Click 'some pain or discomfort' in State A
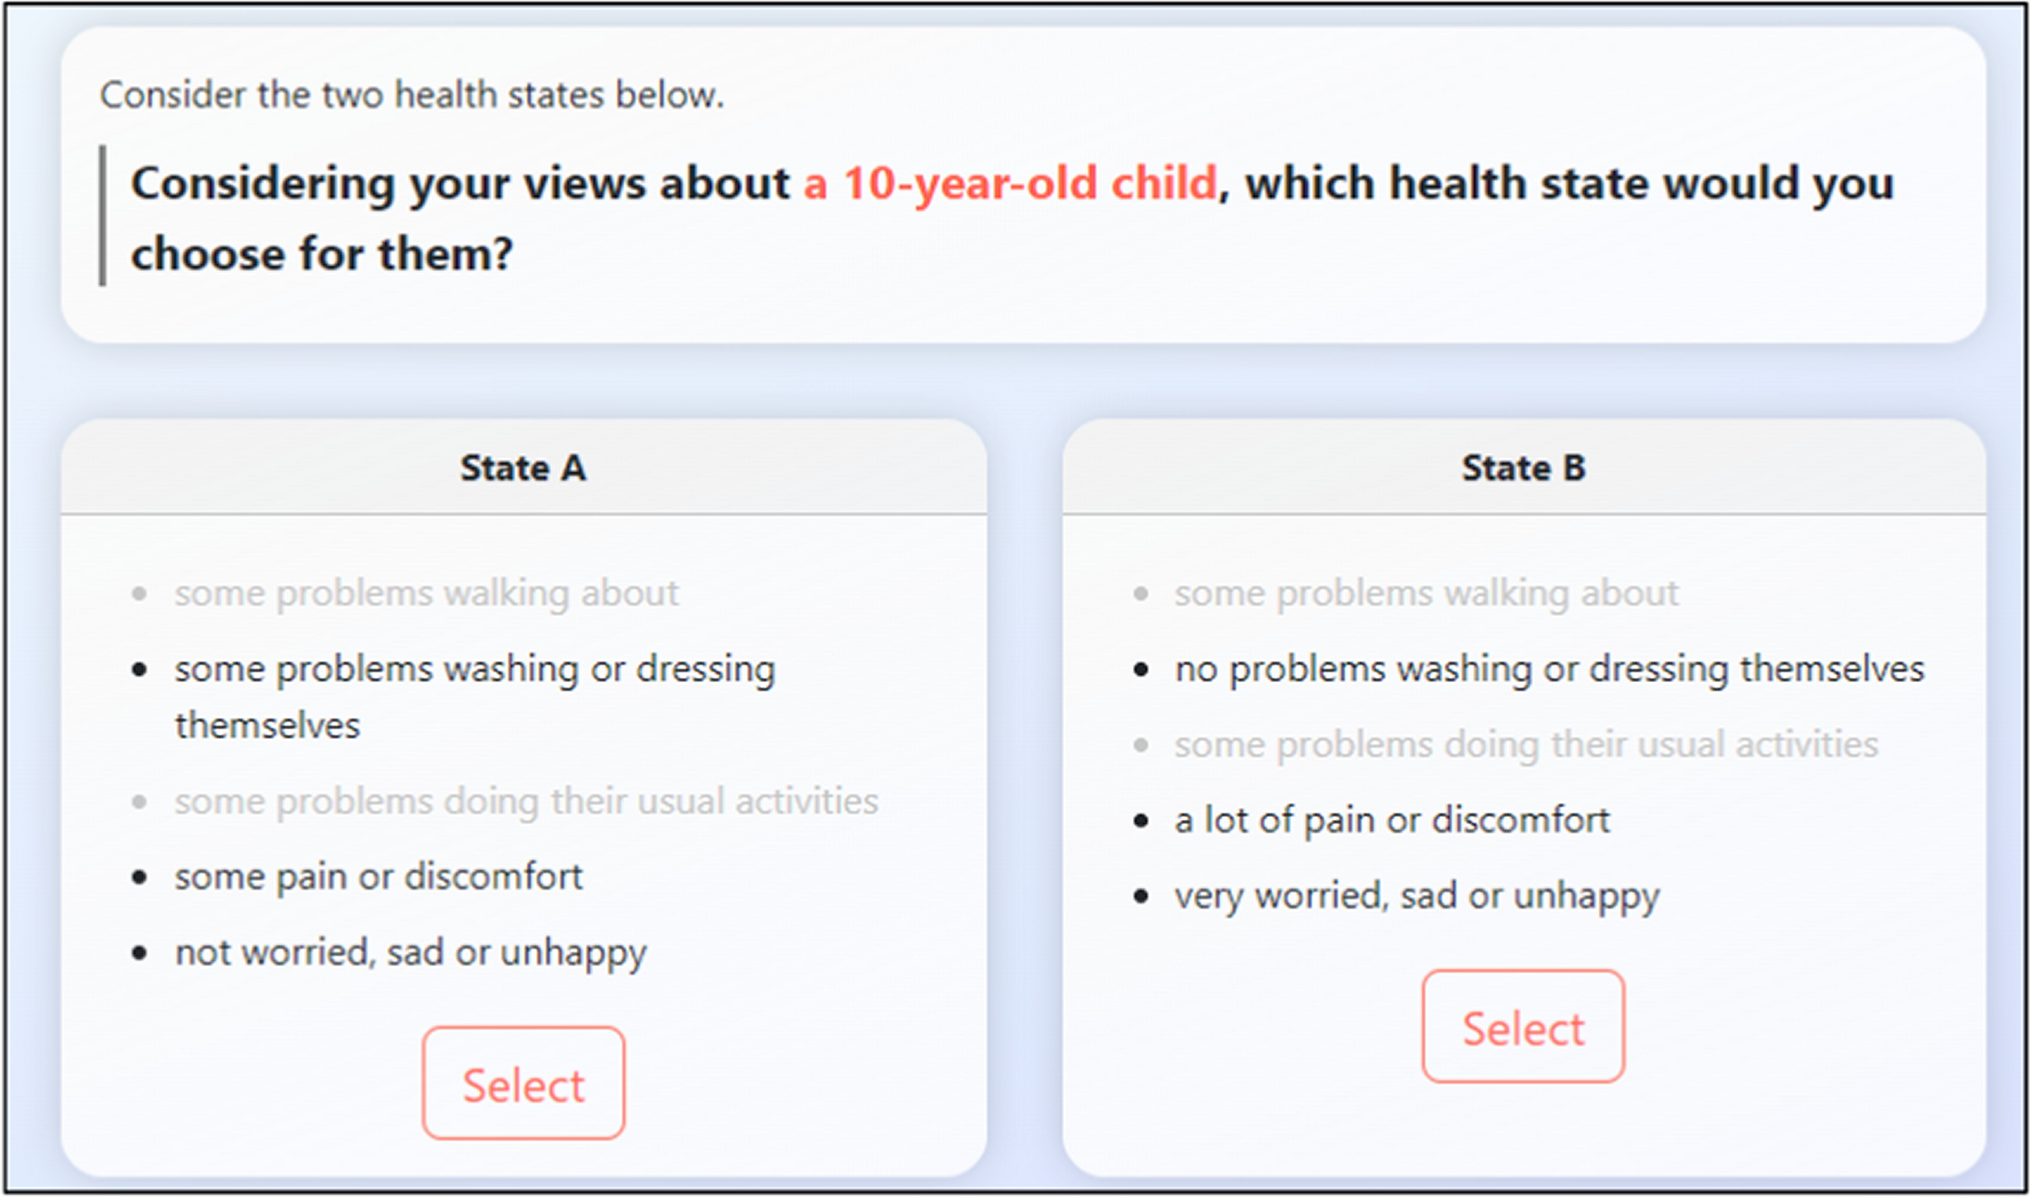The height and width of the screenshot is (1197, 2030). [378, 876]
